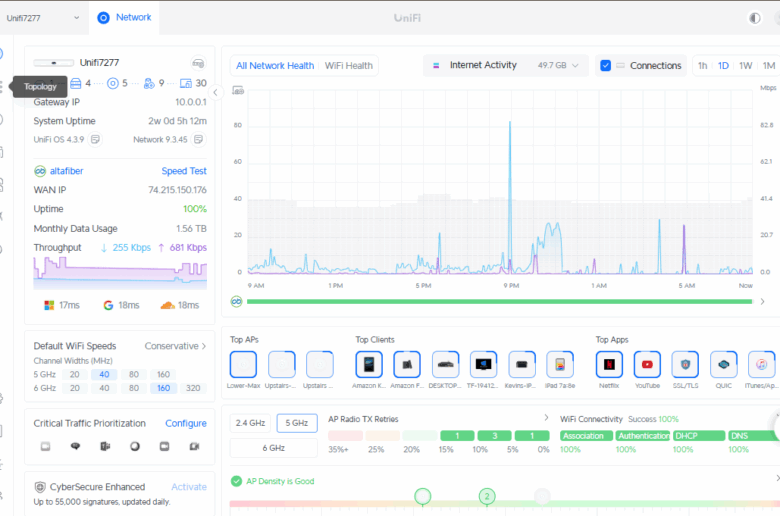
Task: Uncheck the Connections checkbox
Action: (606, 66)
